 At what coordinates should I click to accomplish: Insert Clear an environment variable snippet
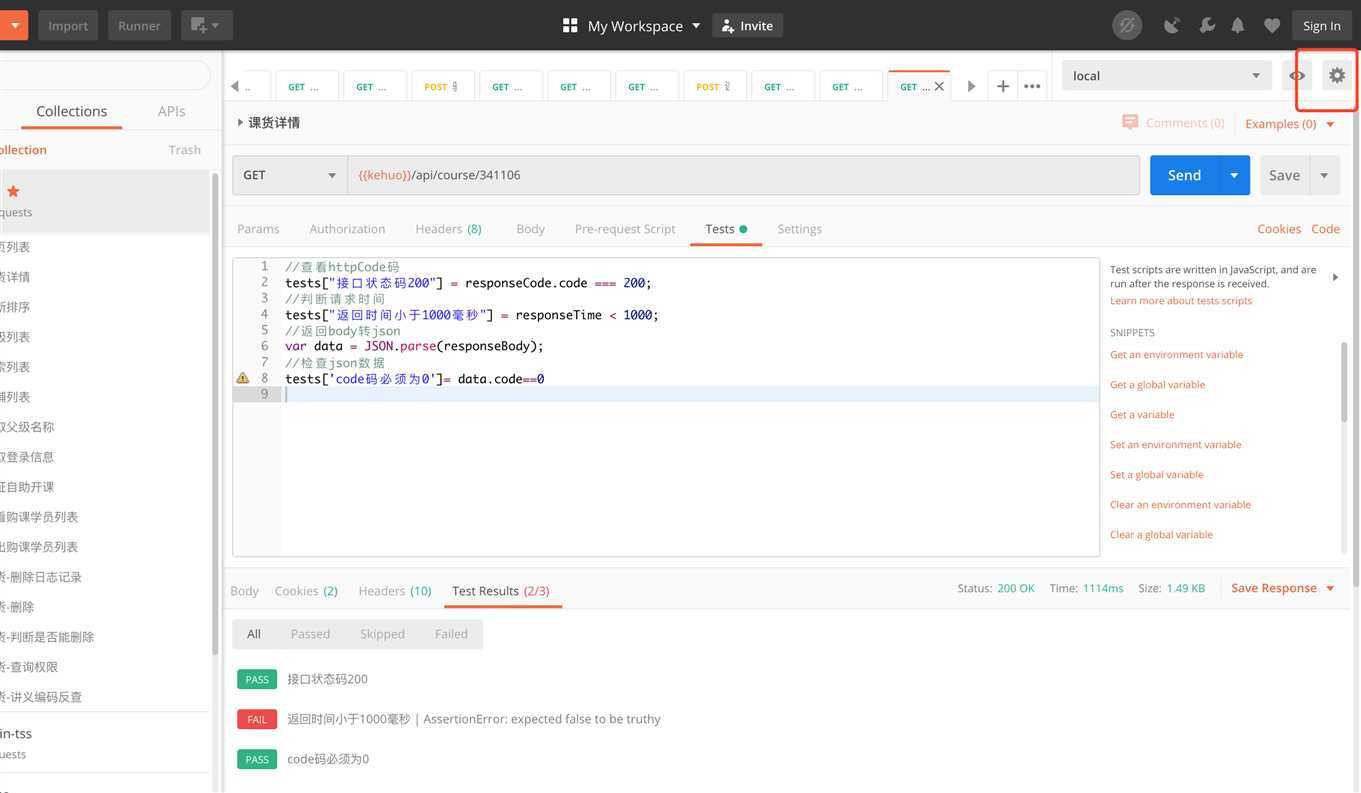click(1180, 504)
